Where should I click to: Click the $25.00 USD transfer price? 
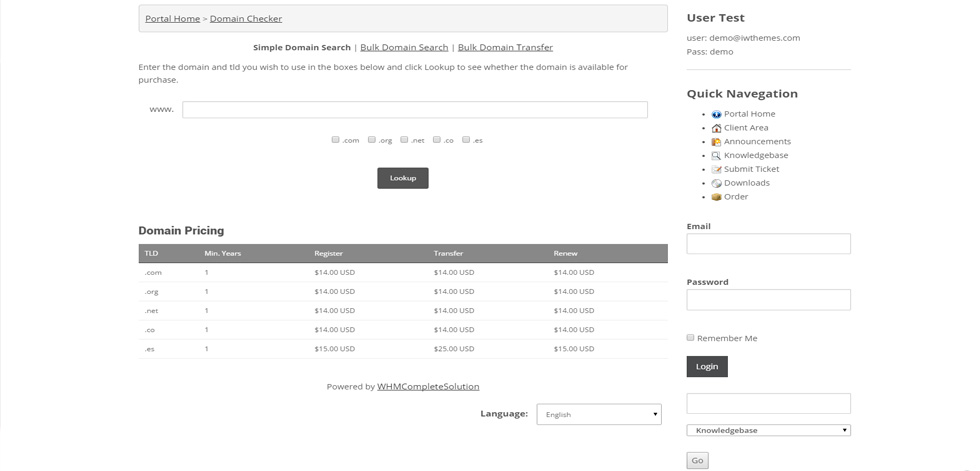pos(454,349)
